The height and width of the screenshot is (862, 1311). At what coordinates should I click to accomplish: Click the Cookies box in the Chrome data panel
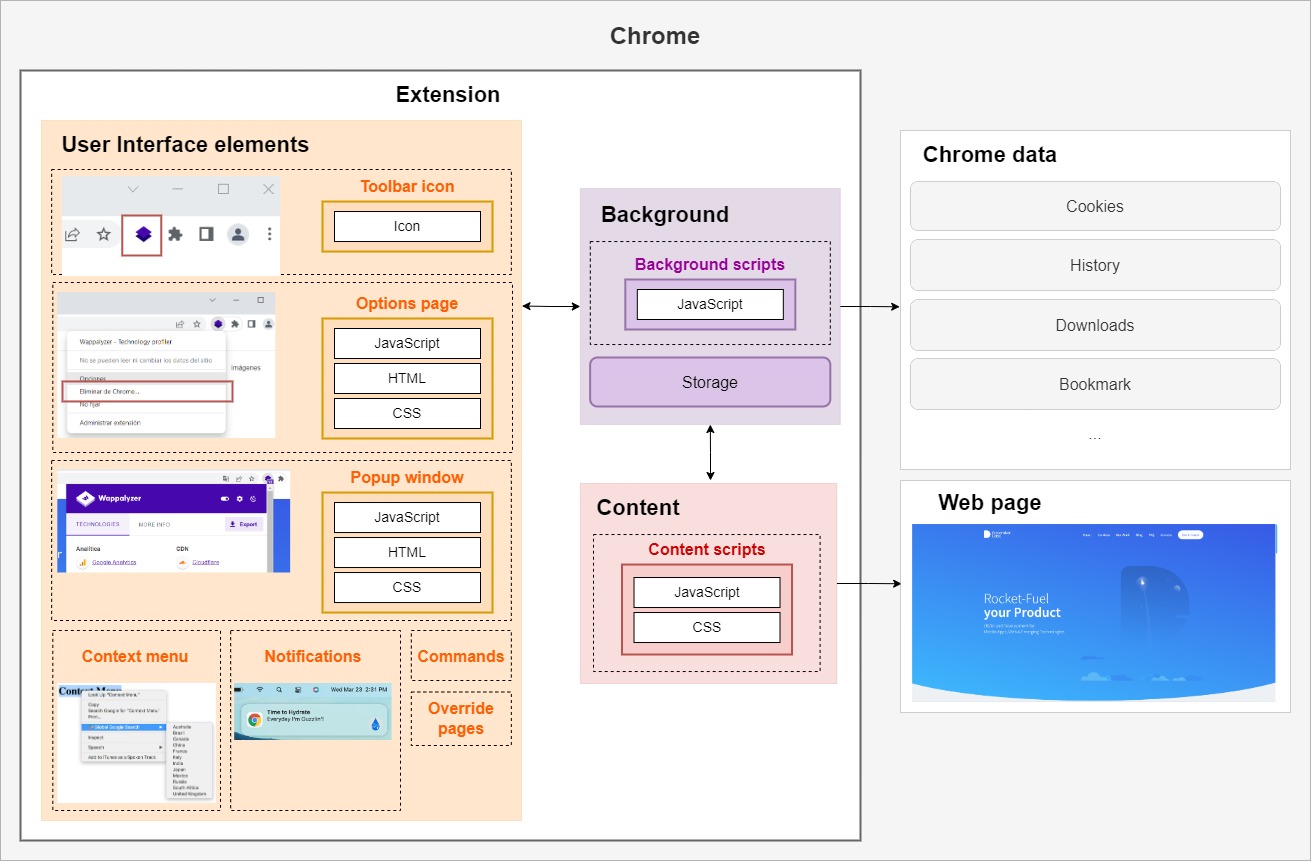click(x=1094, y=205)
